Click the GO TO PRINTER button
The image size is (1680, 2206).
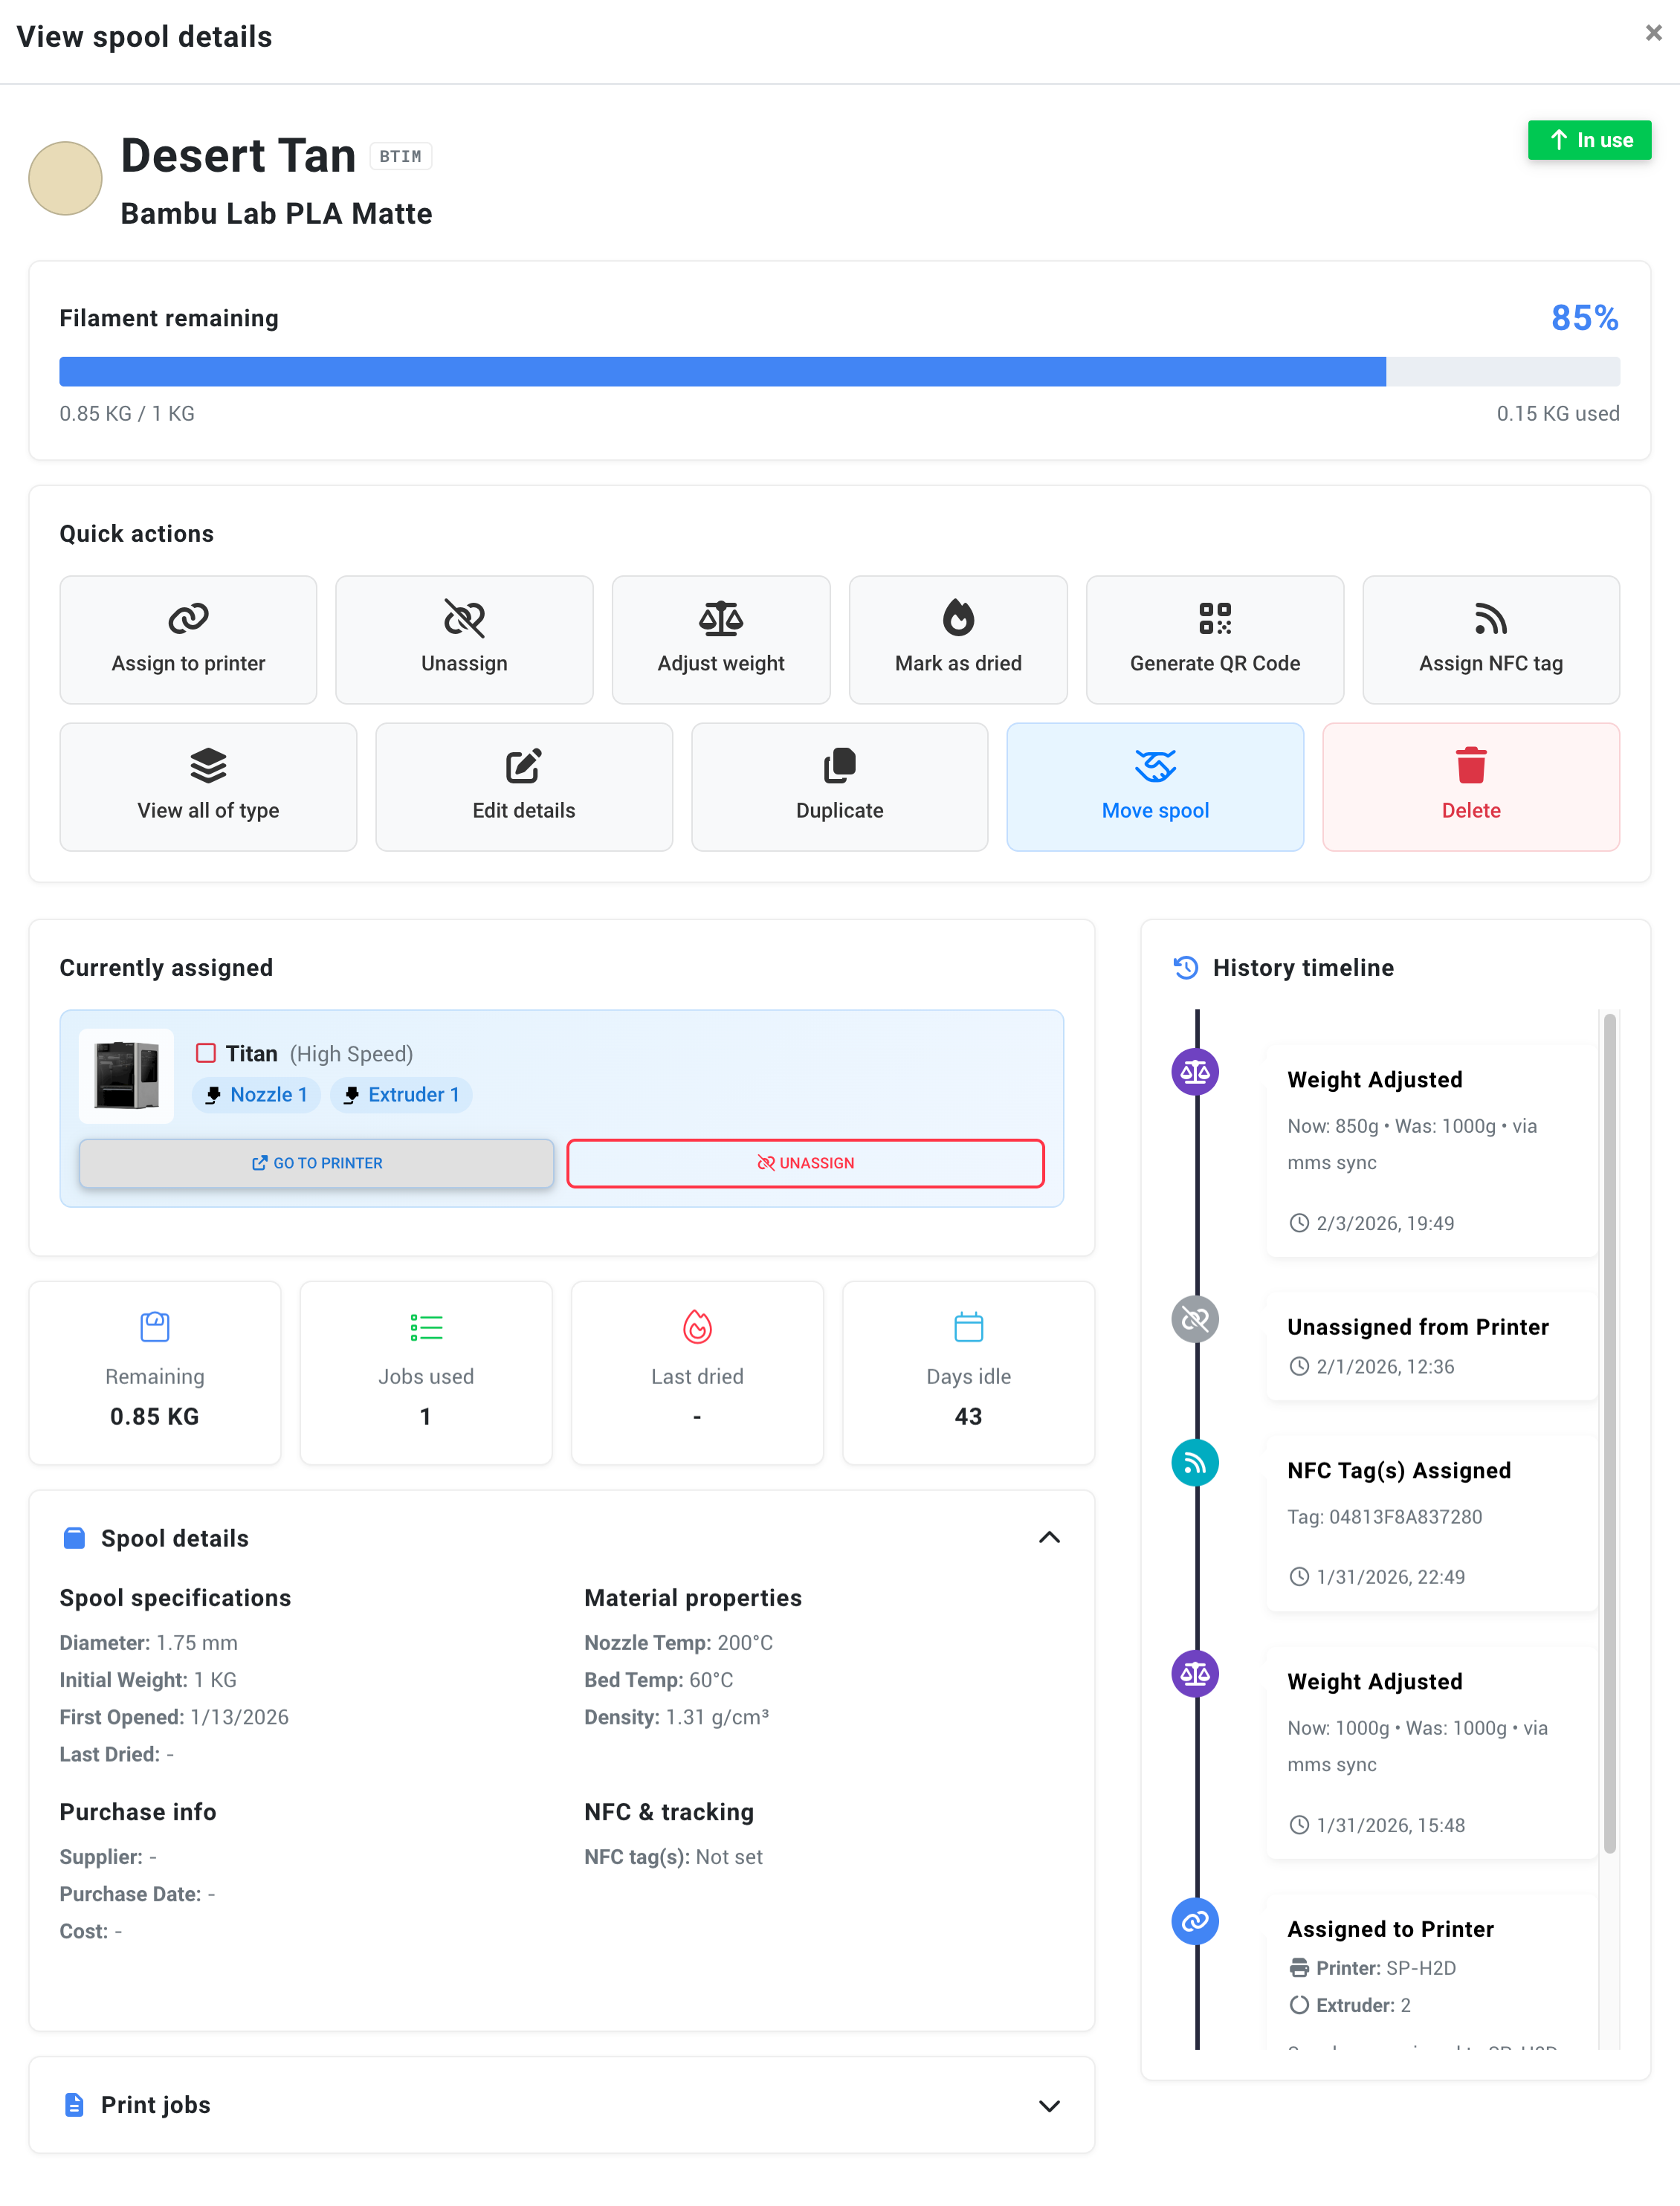click(316, 1163)
